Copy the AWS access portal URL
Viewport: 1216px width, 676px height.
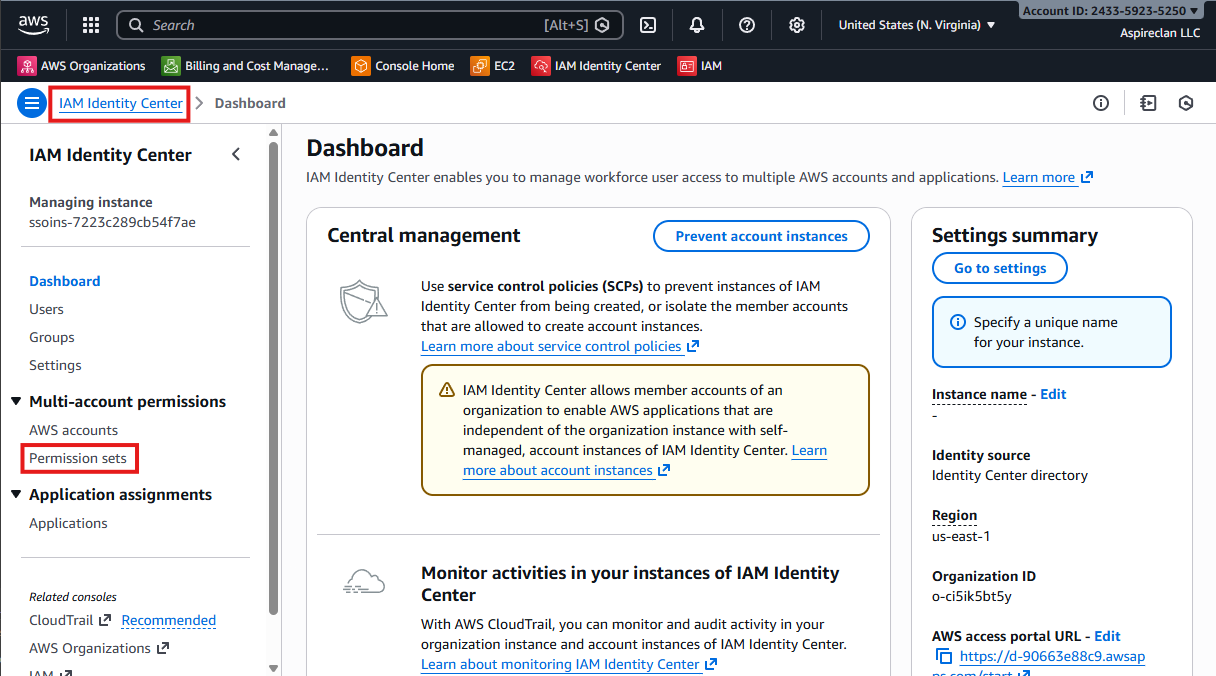pos(943,657)
